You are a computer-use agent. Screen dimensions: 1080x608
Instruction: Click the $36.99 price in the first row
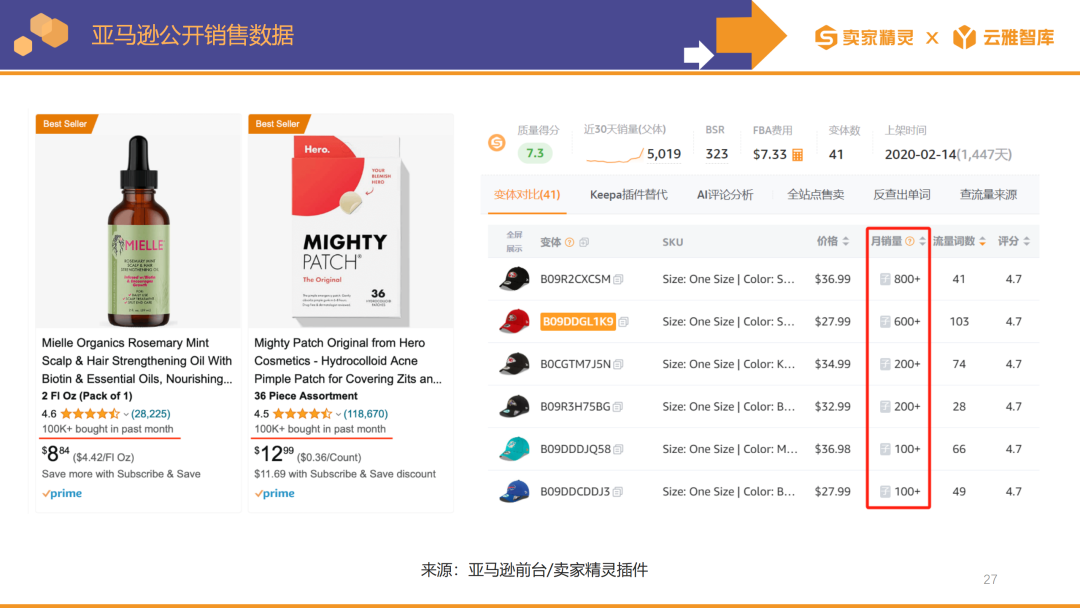(832, 279)
